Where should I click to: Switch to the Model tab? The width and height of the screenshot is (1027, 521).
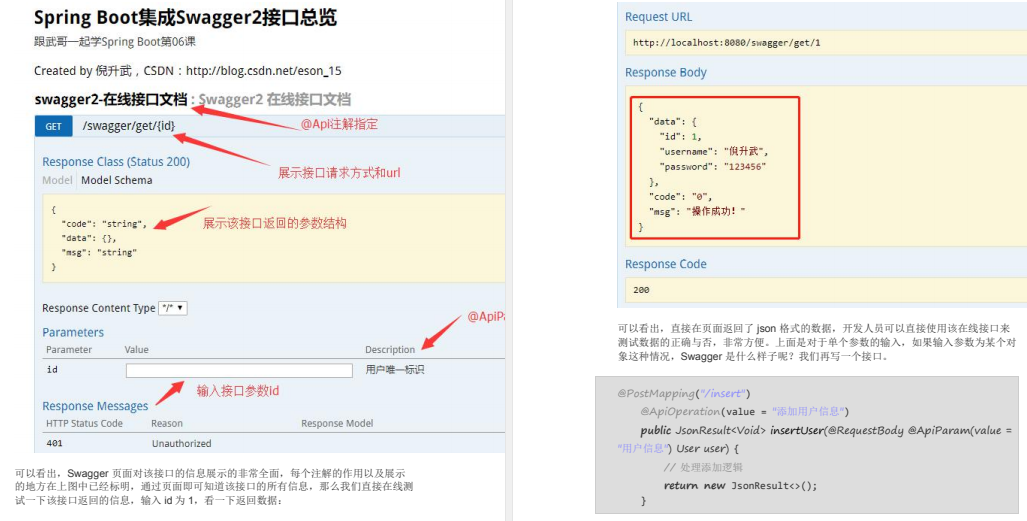coord(57,180)
